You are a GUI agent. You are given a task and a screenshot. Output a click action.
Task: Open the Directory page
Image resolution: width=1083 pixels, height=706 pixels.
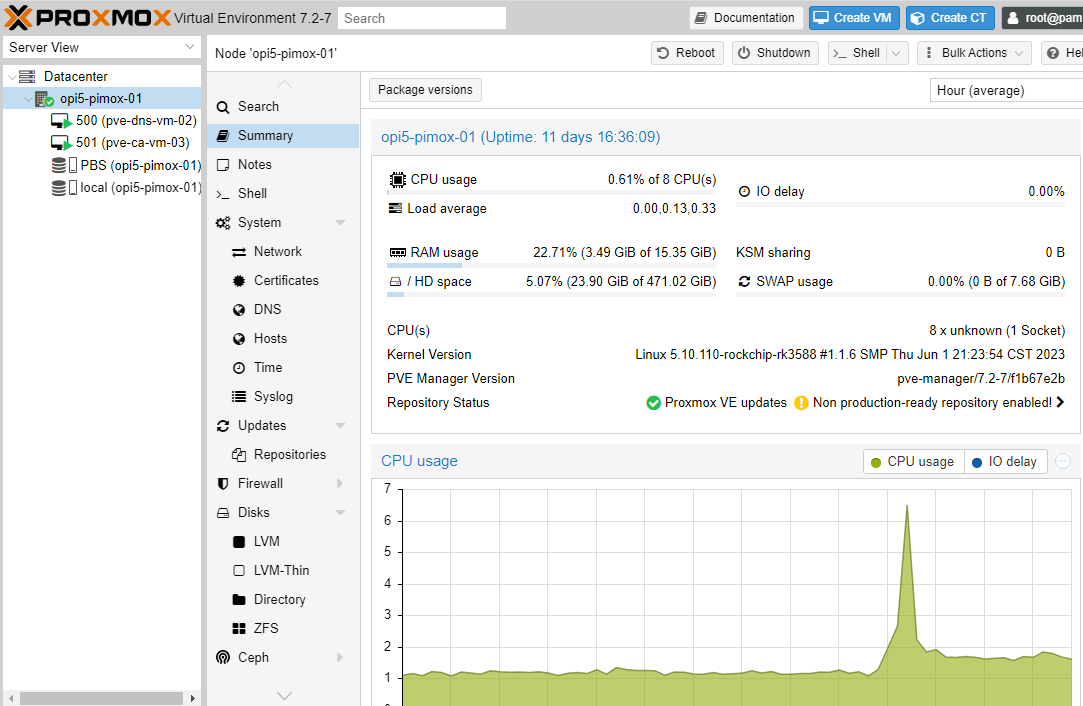click(x=284, y=600)
